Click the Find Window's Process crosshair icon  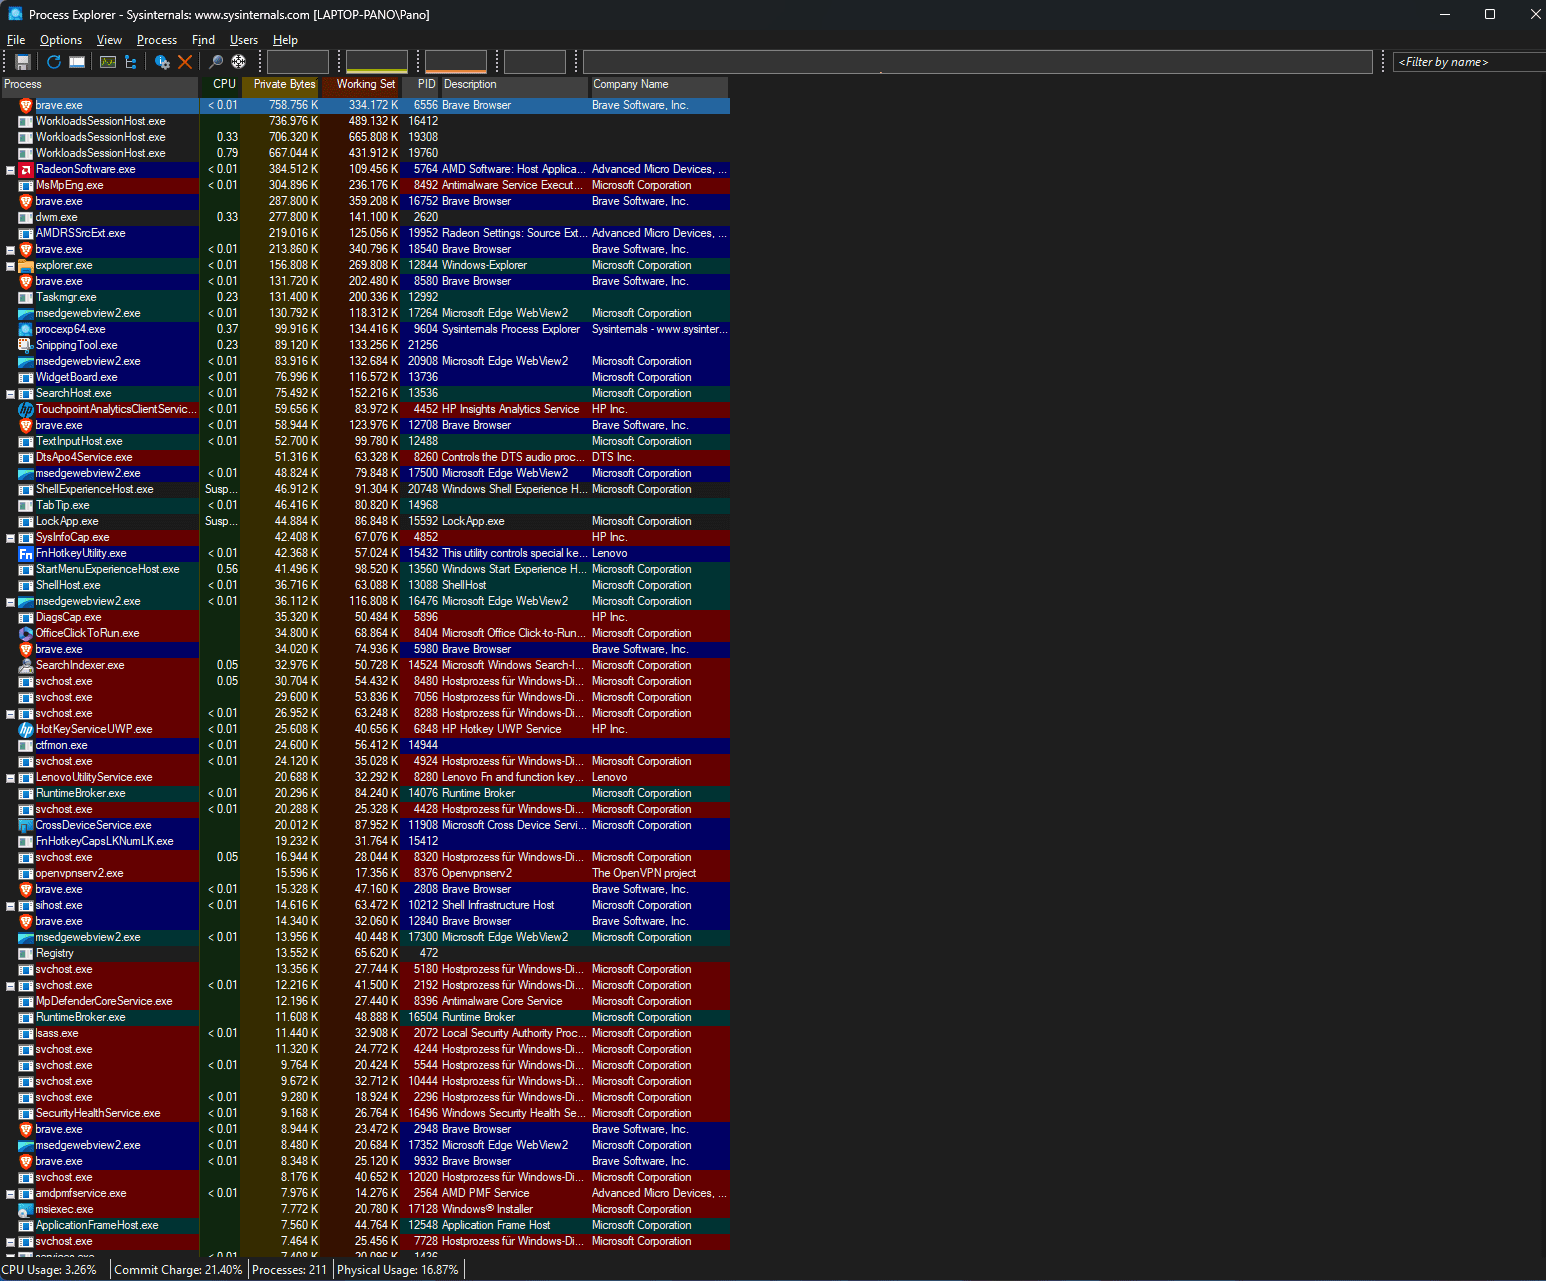(238, 62)
